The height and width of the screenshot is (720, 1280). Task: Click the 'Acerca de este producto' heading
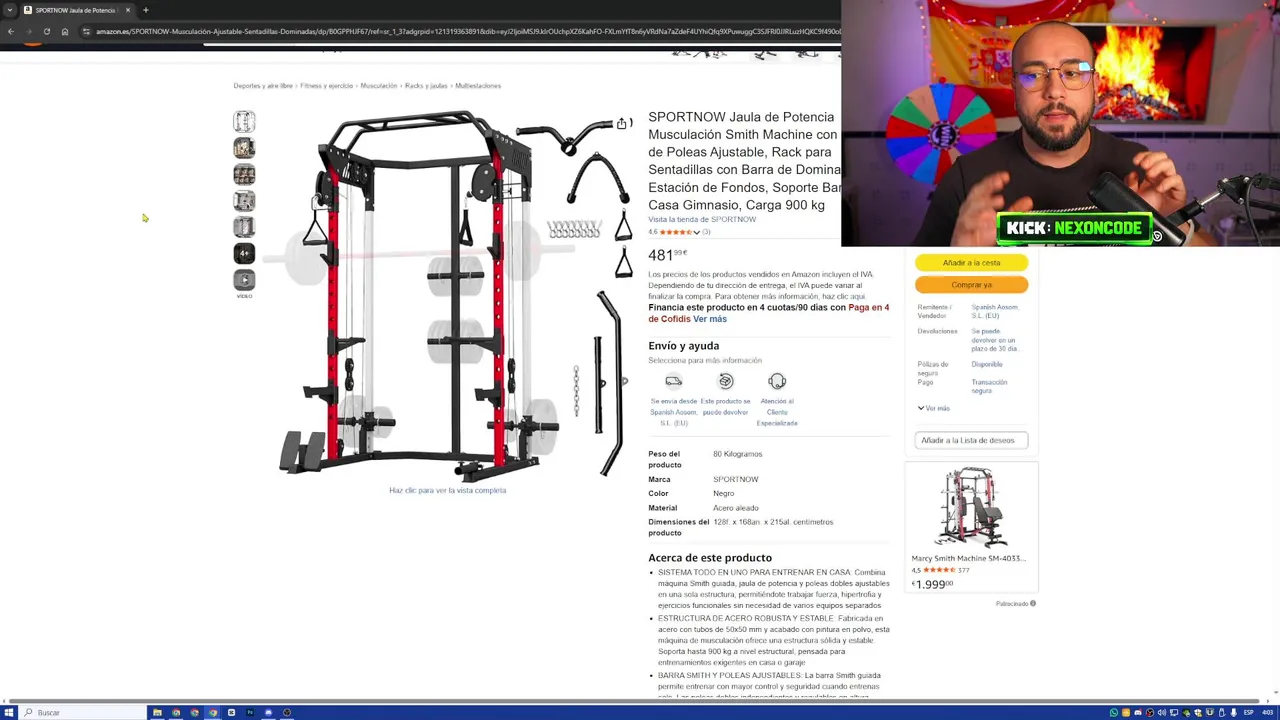[x=710, y=558]
